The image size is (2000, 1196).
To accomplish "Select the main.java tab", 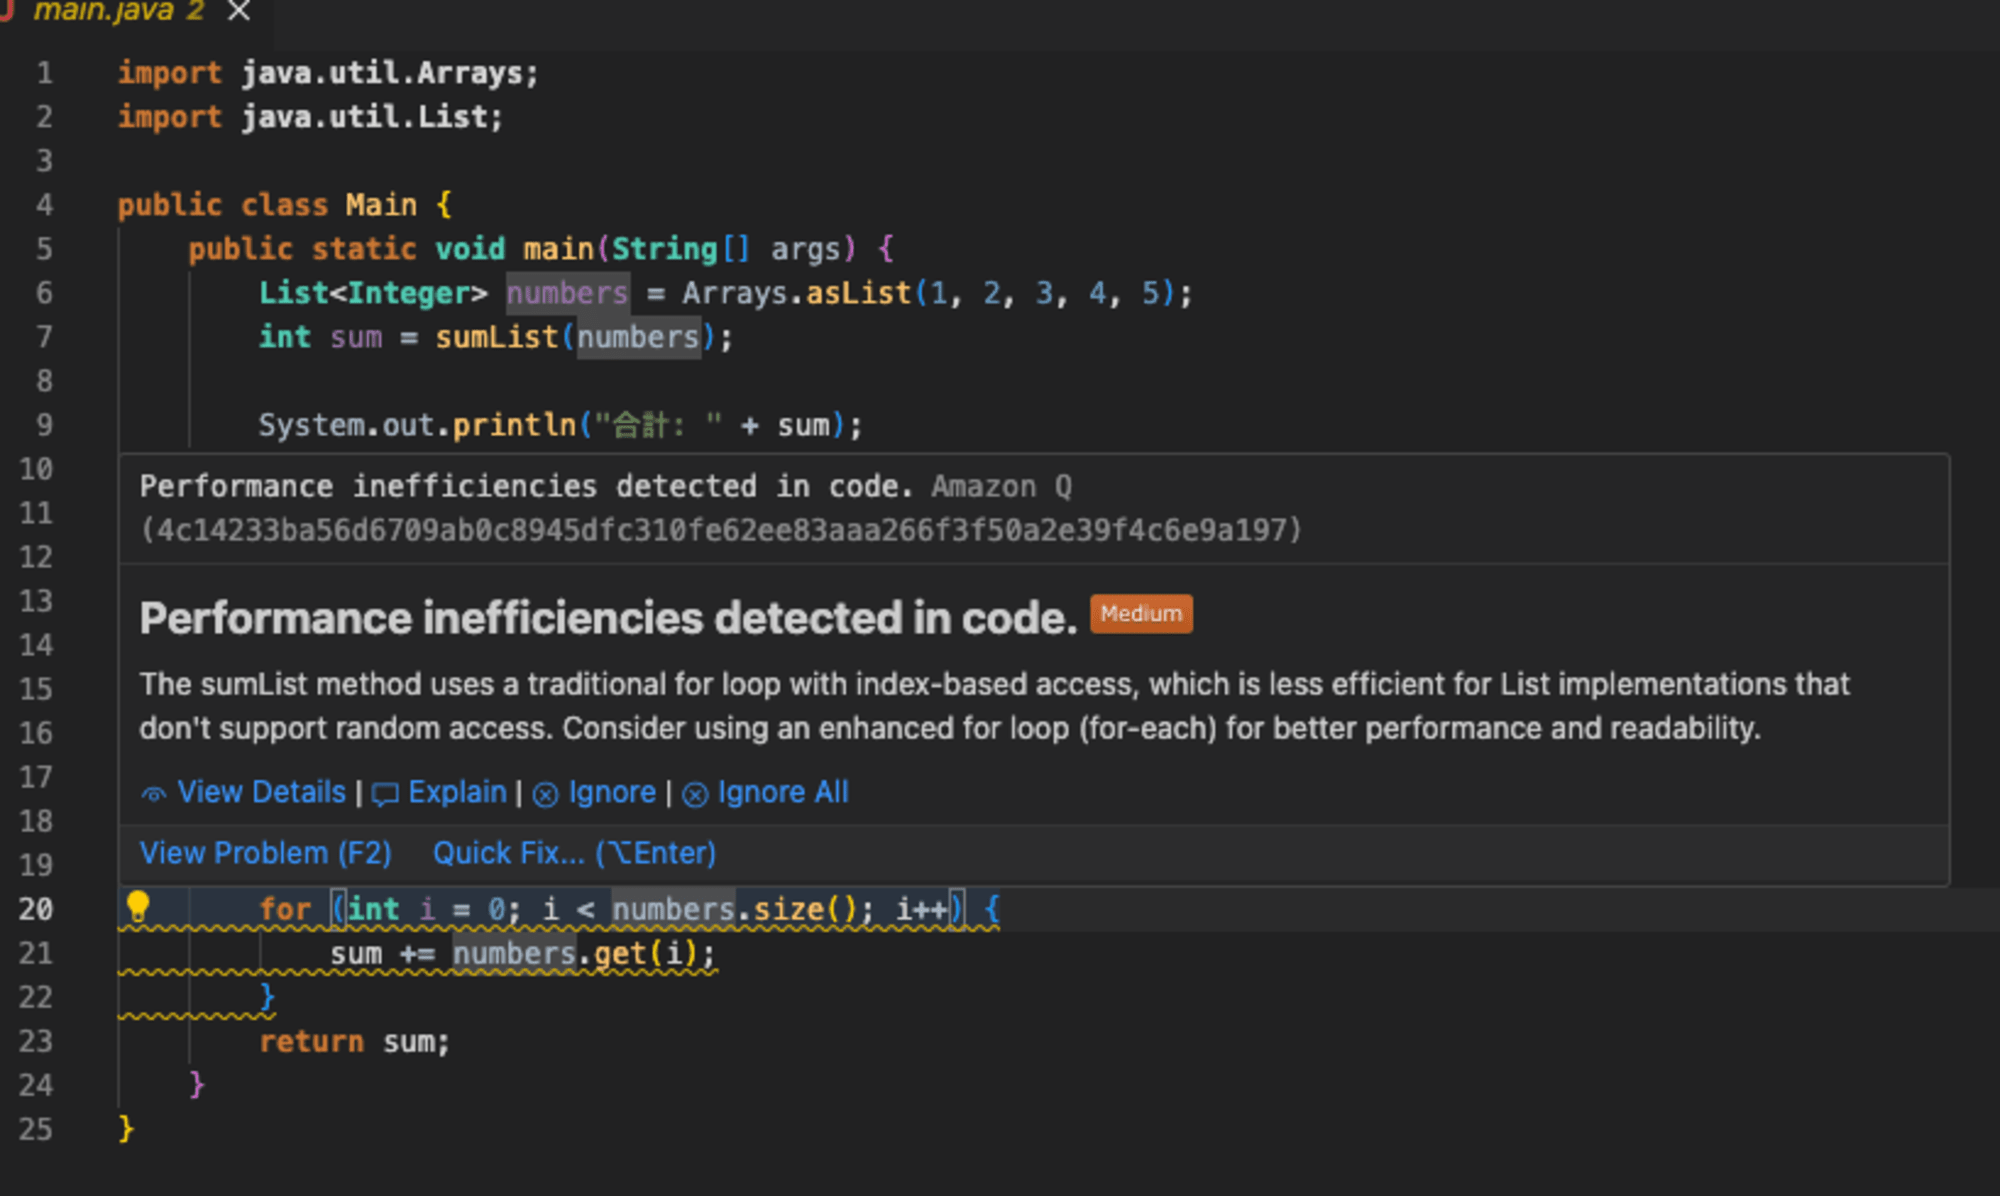I will [x=120, y=11].
